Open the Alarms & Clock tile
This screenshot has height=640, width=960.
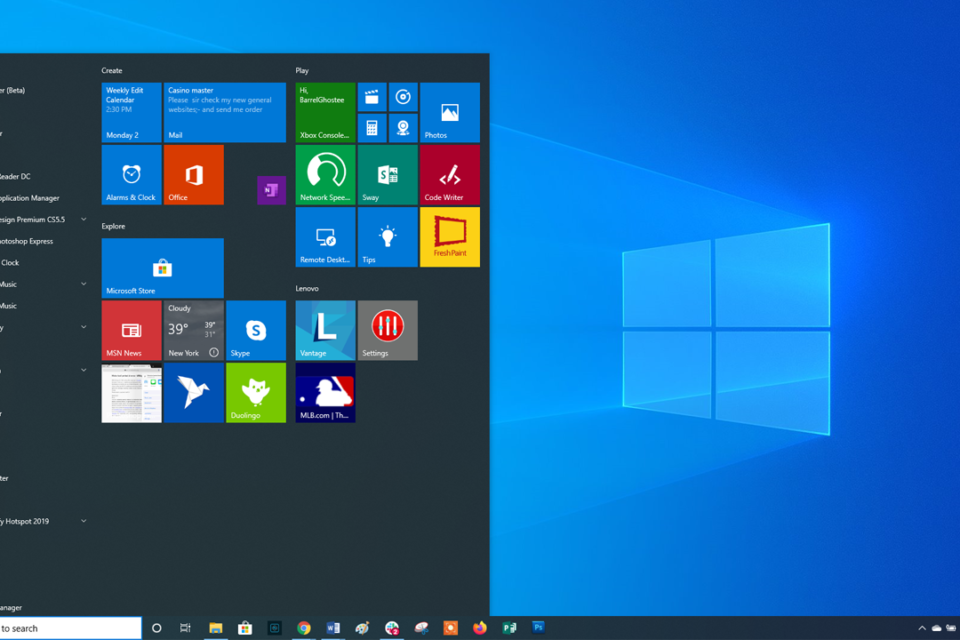131,175
